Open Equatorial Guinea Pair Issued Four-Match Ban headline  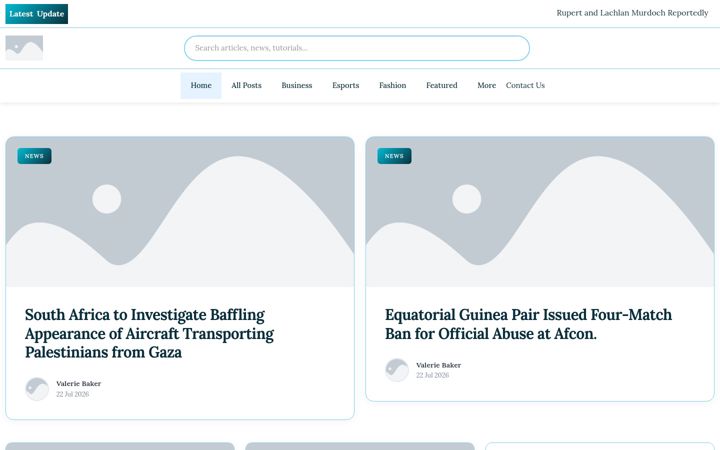528,324
